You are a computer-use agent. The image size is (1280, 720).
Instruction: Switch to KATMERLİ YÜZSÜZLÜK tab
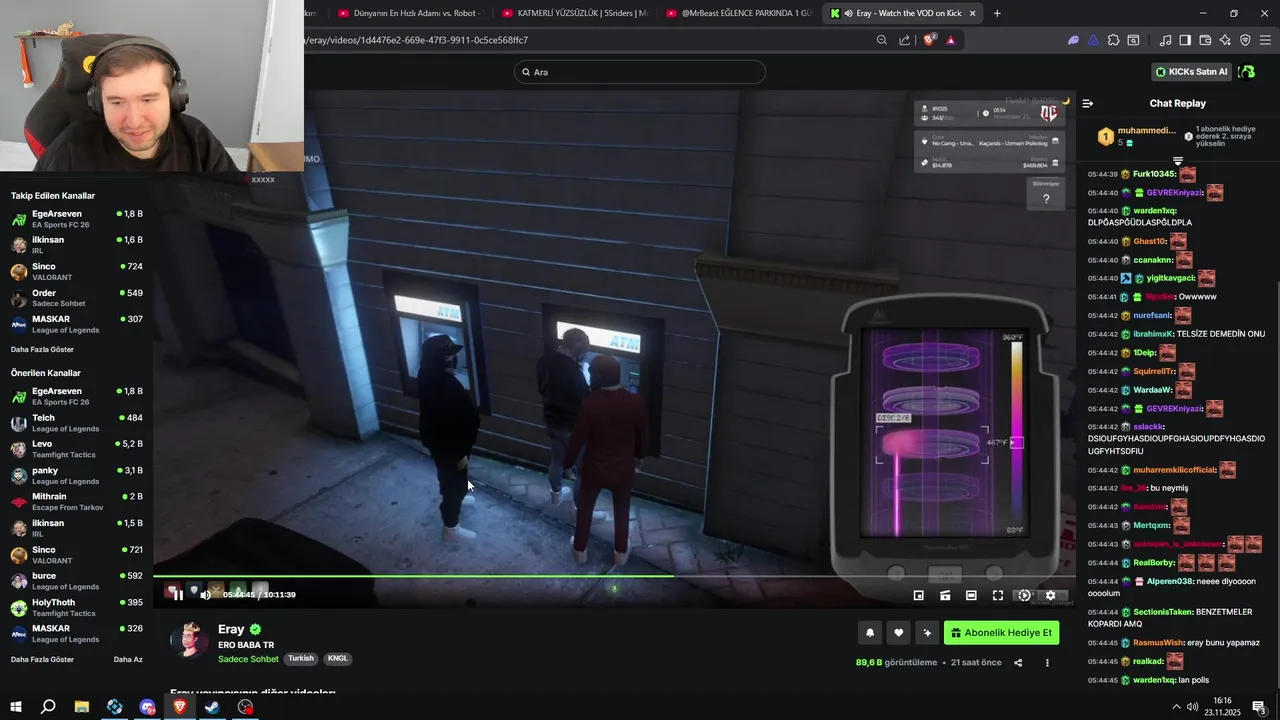(574, 13)
